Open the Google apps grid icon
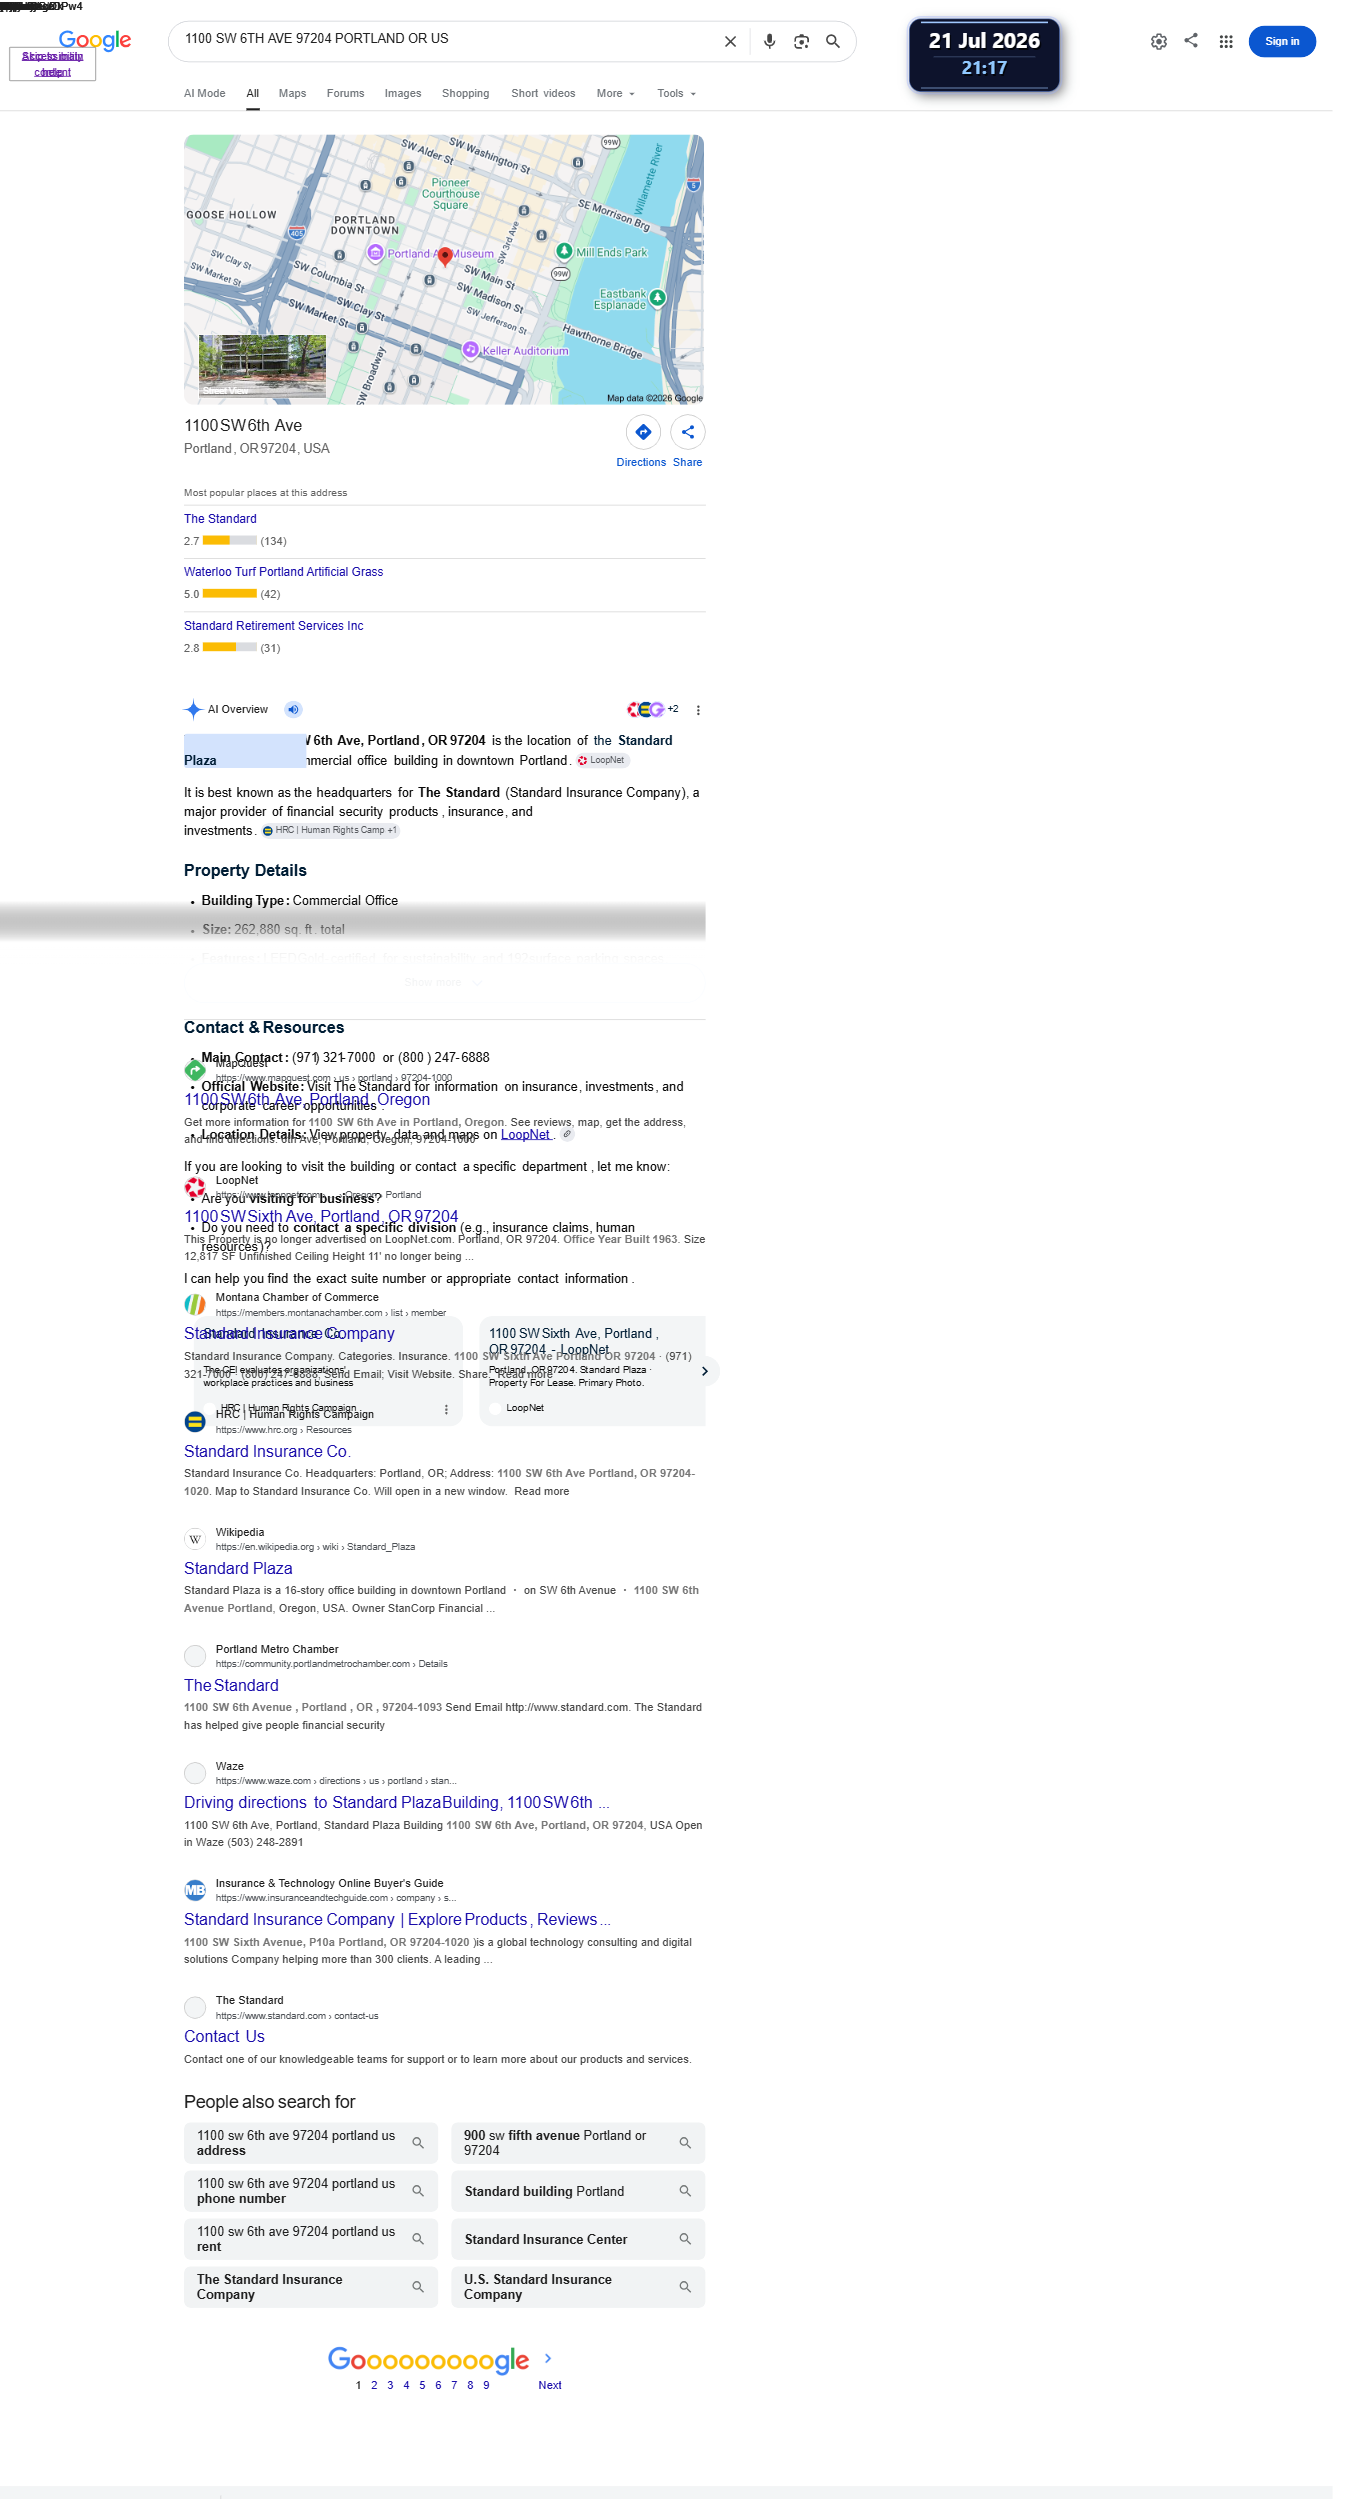This screenshot has height=2499, width=1348. point(1226,42)
